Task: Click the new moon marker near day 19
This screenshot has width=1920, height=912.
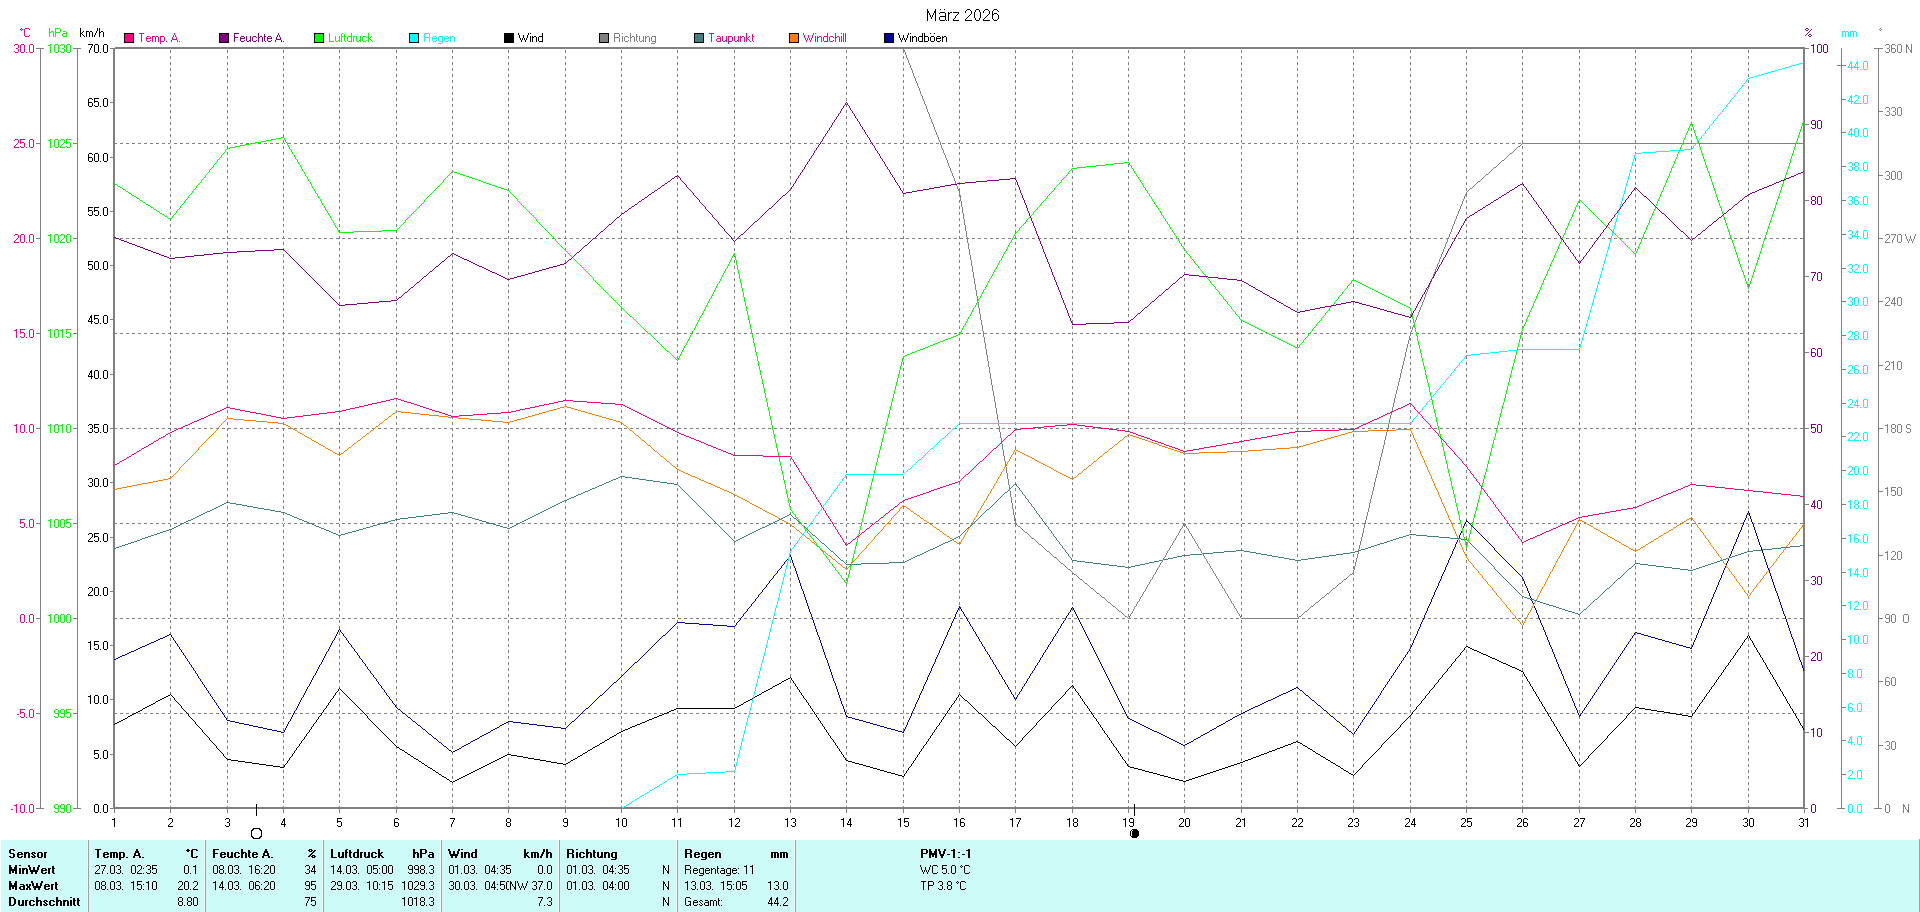Action: (x=1134, y=833)
